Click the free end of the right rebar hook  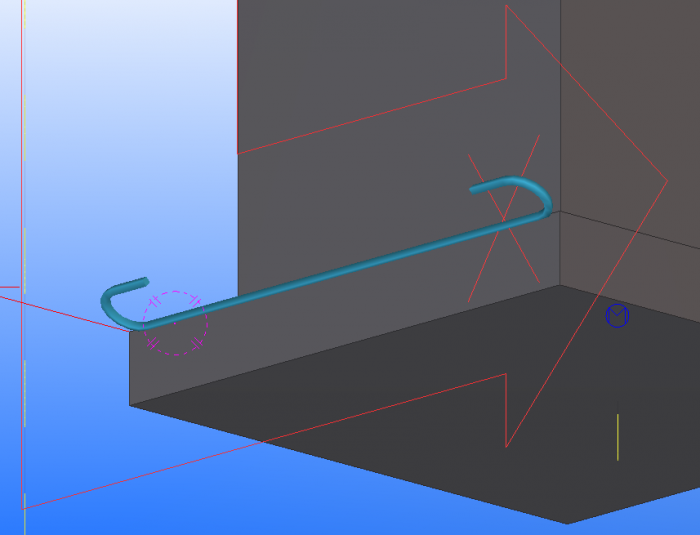coord(473,190)
